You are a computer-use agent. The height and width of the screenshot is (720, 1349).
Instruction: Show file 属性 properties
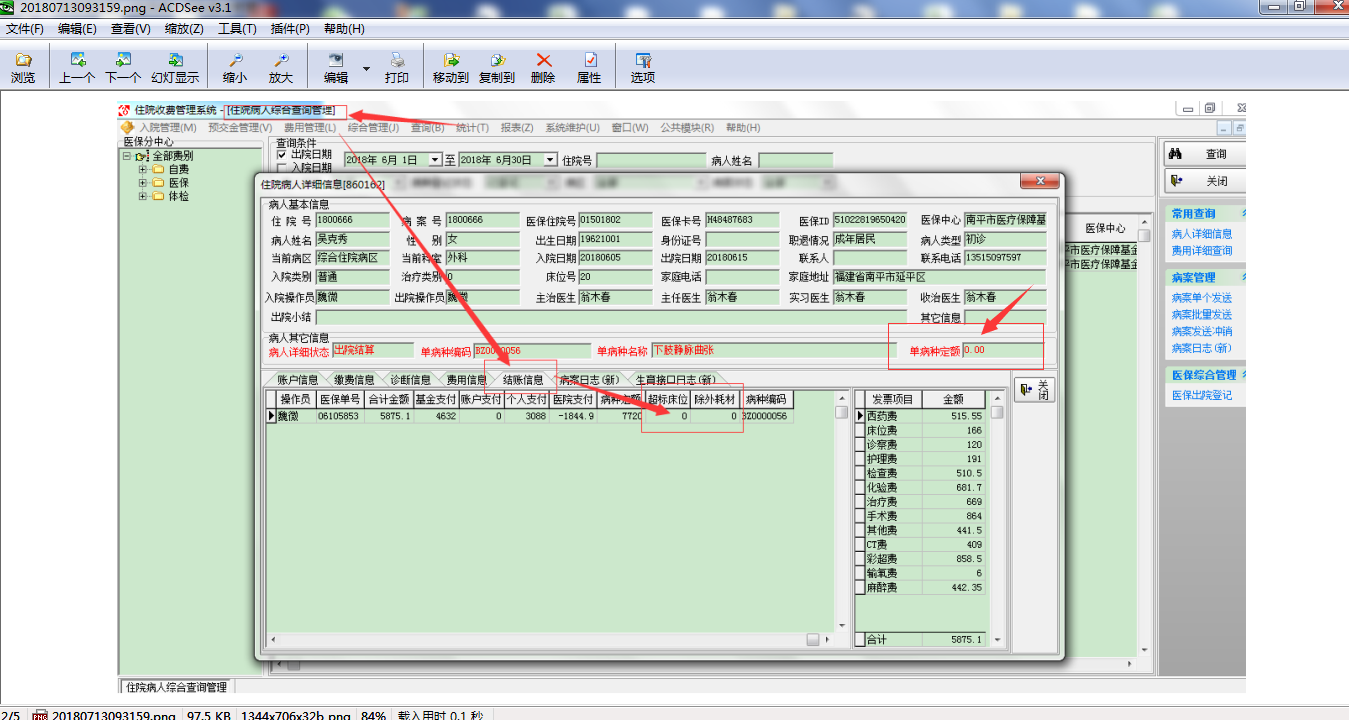pos(589,68)
